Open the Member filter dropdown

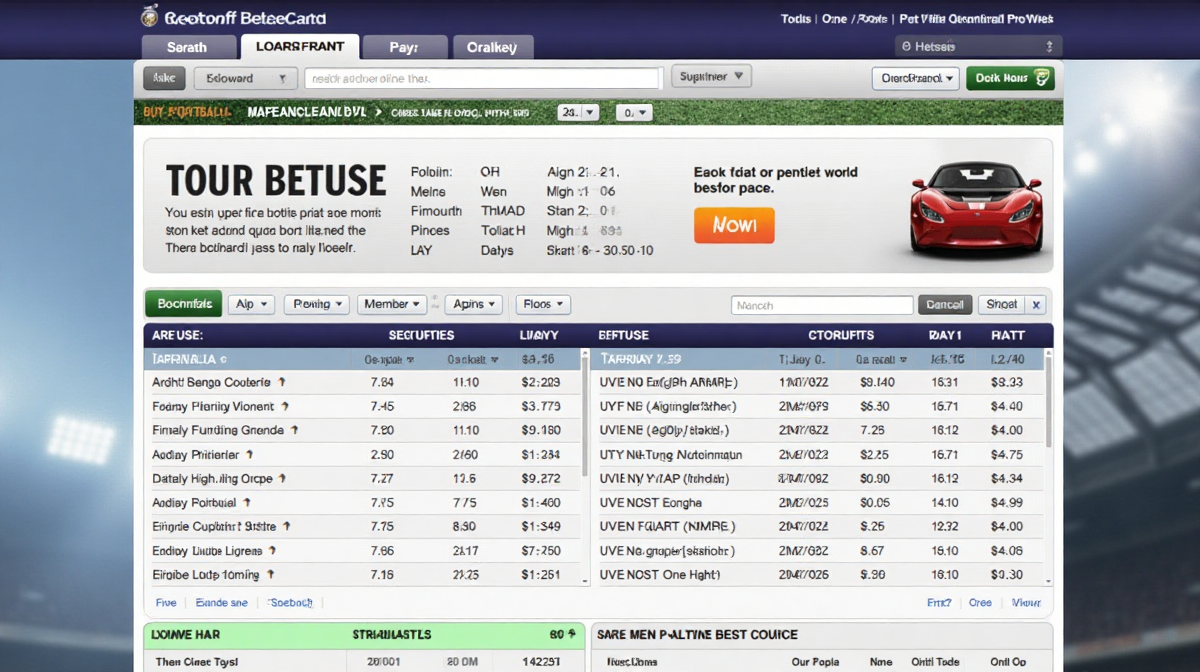coord(391,305)
